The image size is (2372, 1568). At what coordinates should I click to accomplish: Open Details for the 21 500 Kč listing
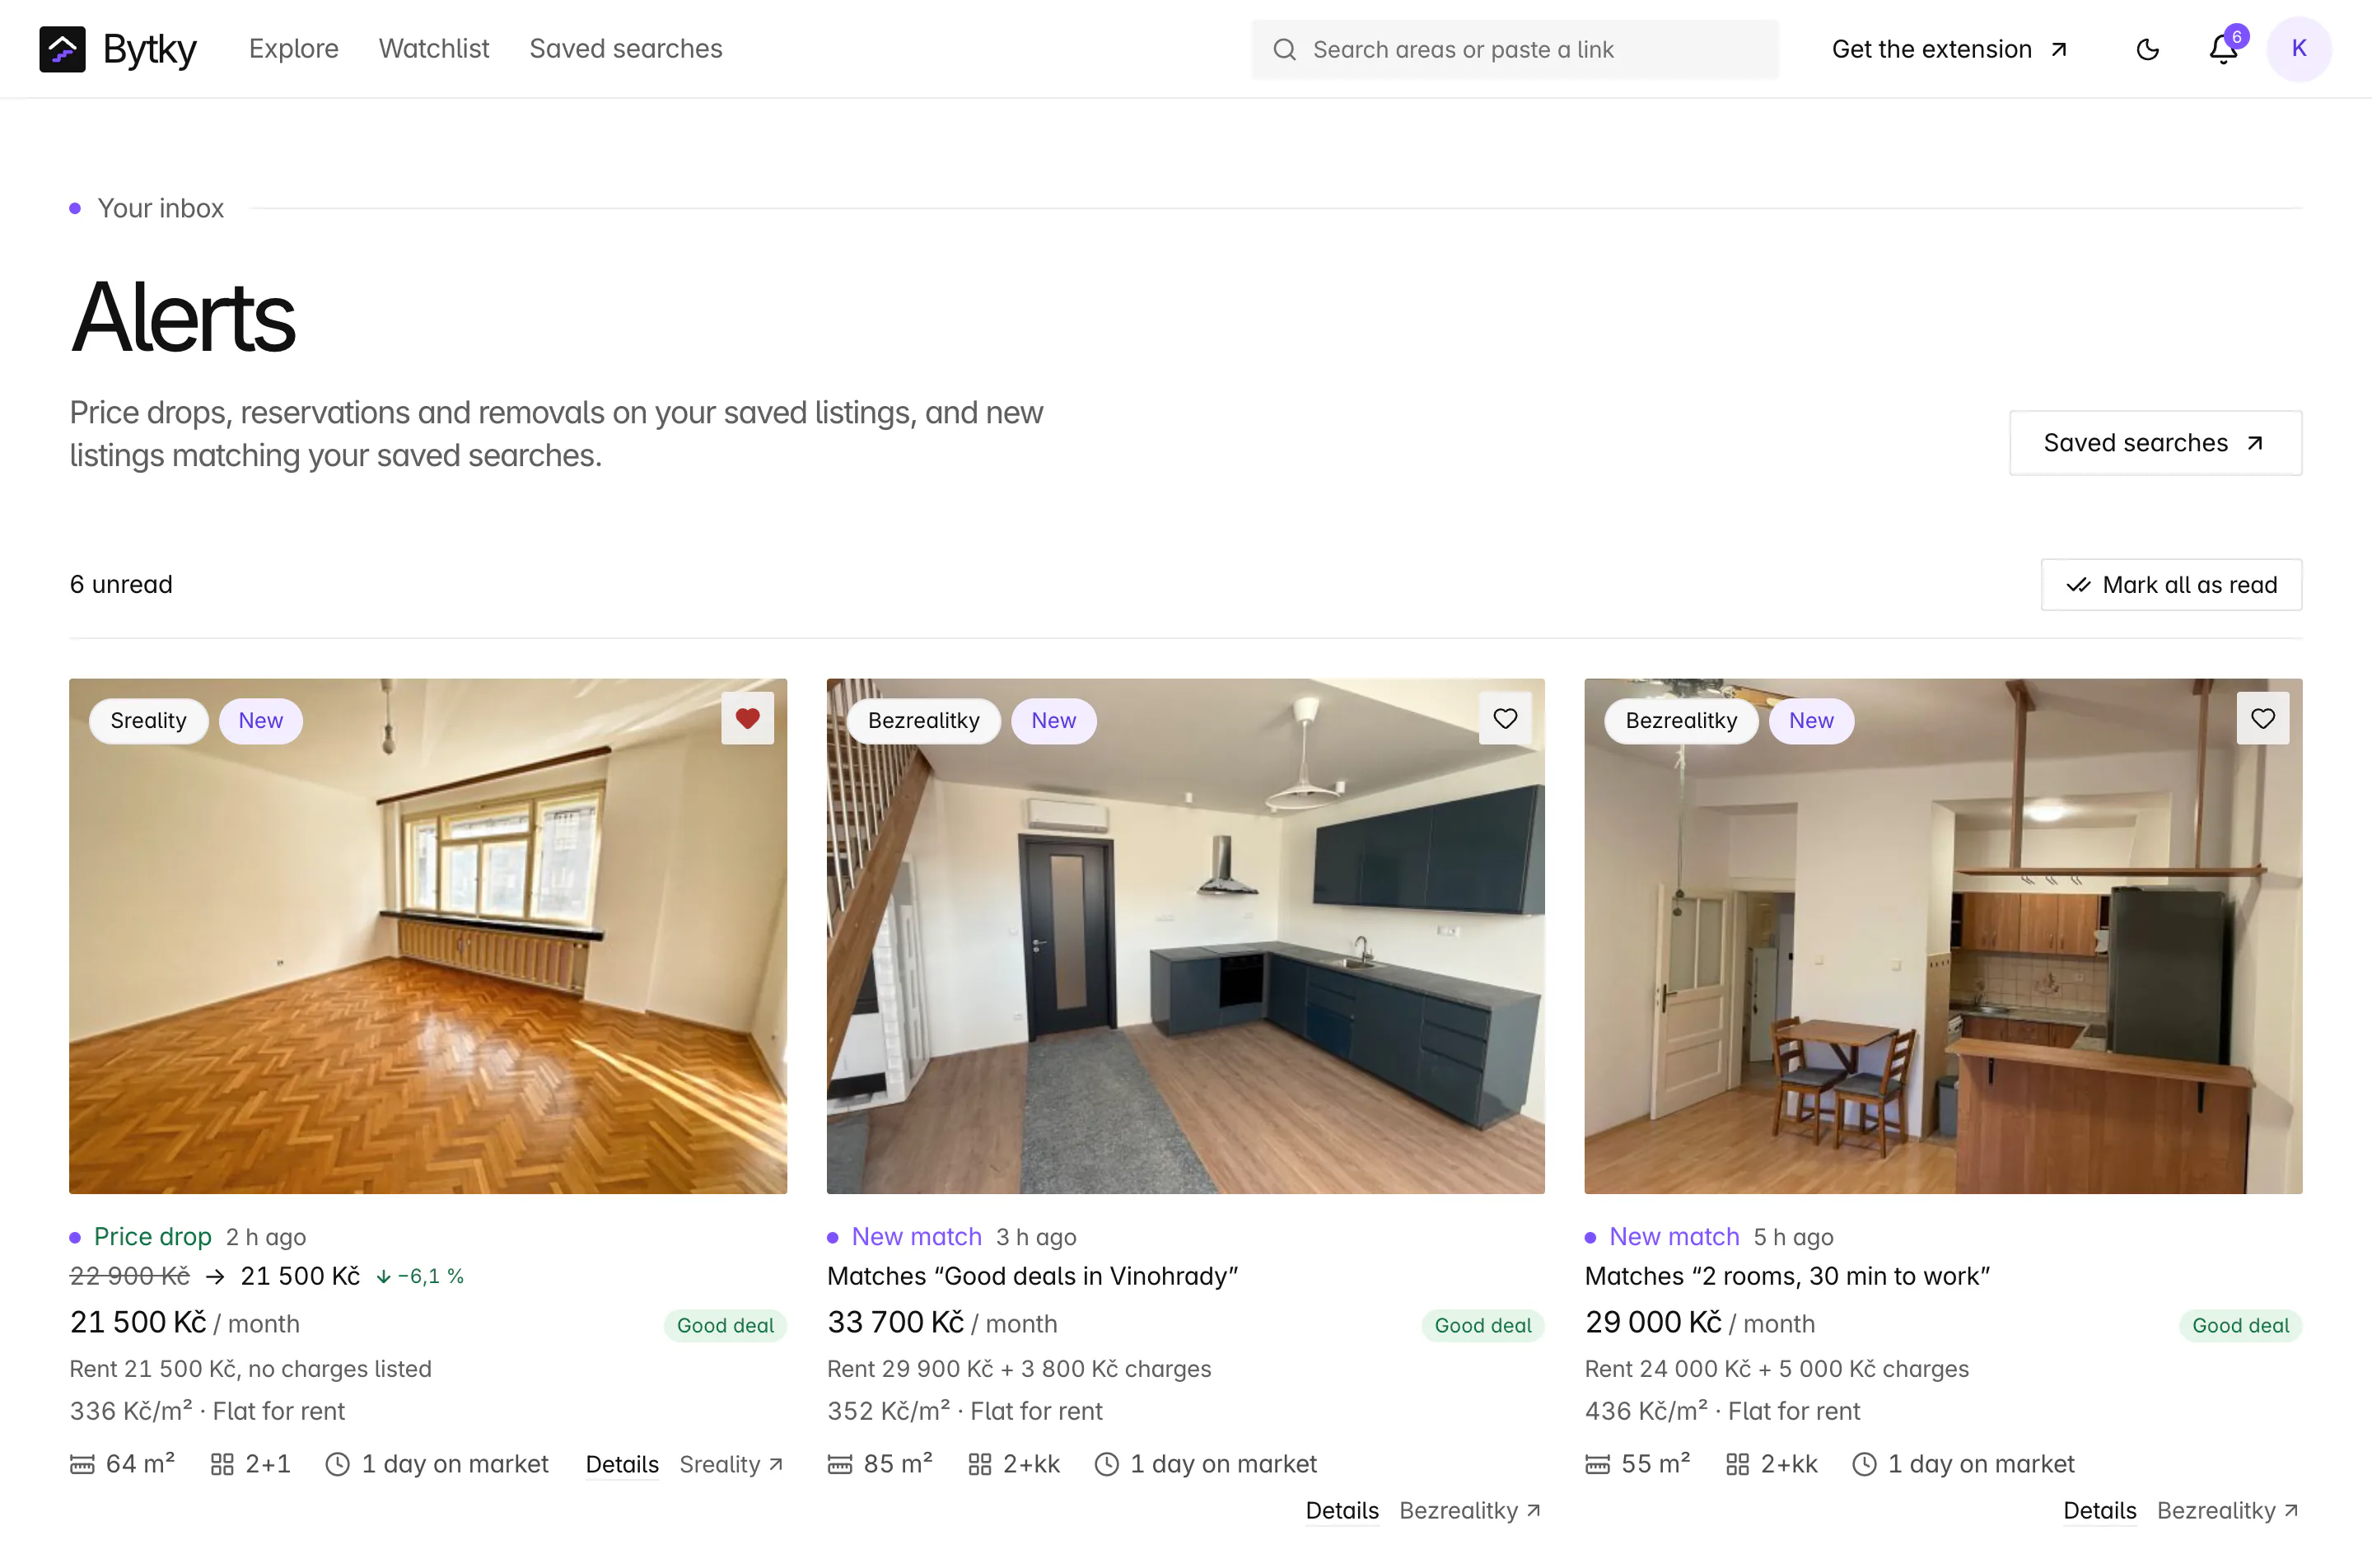tap(622, 1464)
